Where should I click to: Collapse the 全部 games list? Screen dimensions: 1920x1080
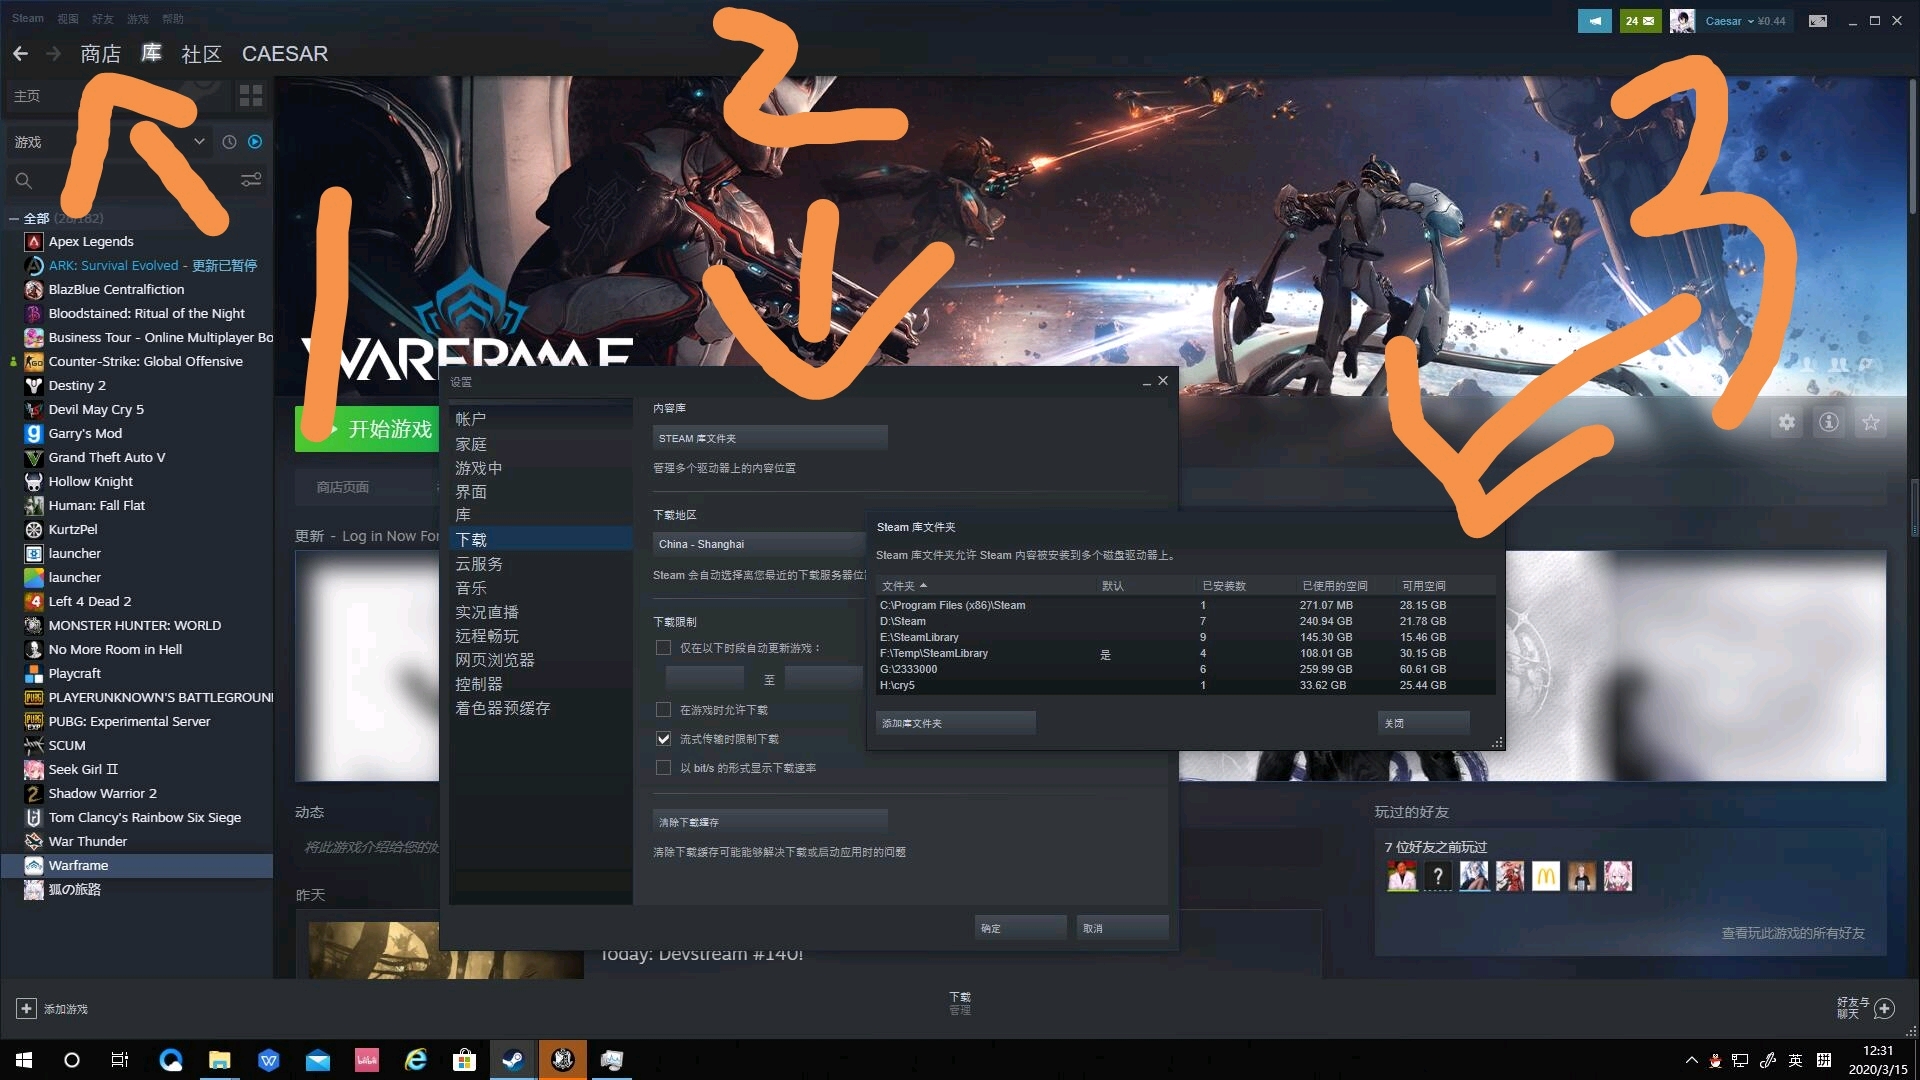point(14,218)
